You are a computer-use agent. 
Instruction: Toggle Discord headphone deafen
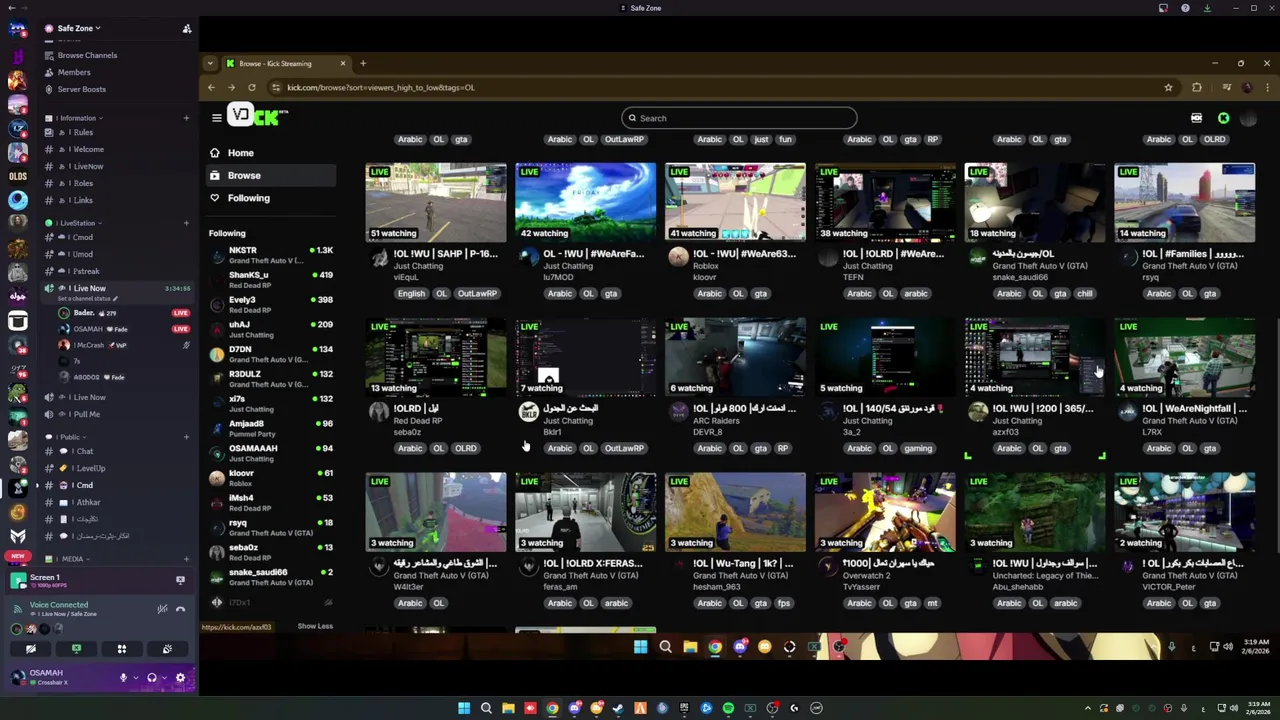[151, 678]
